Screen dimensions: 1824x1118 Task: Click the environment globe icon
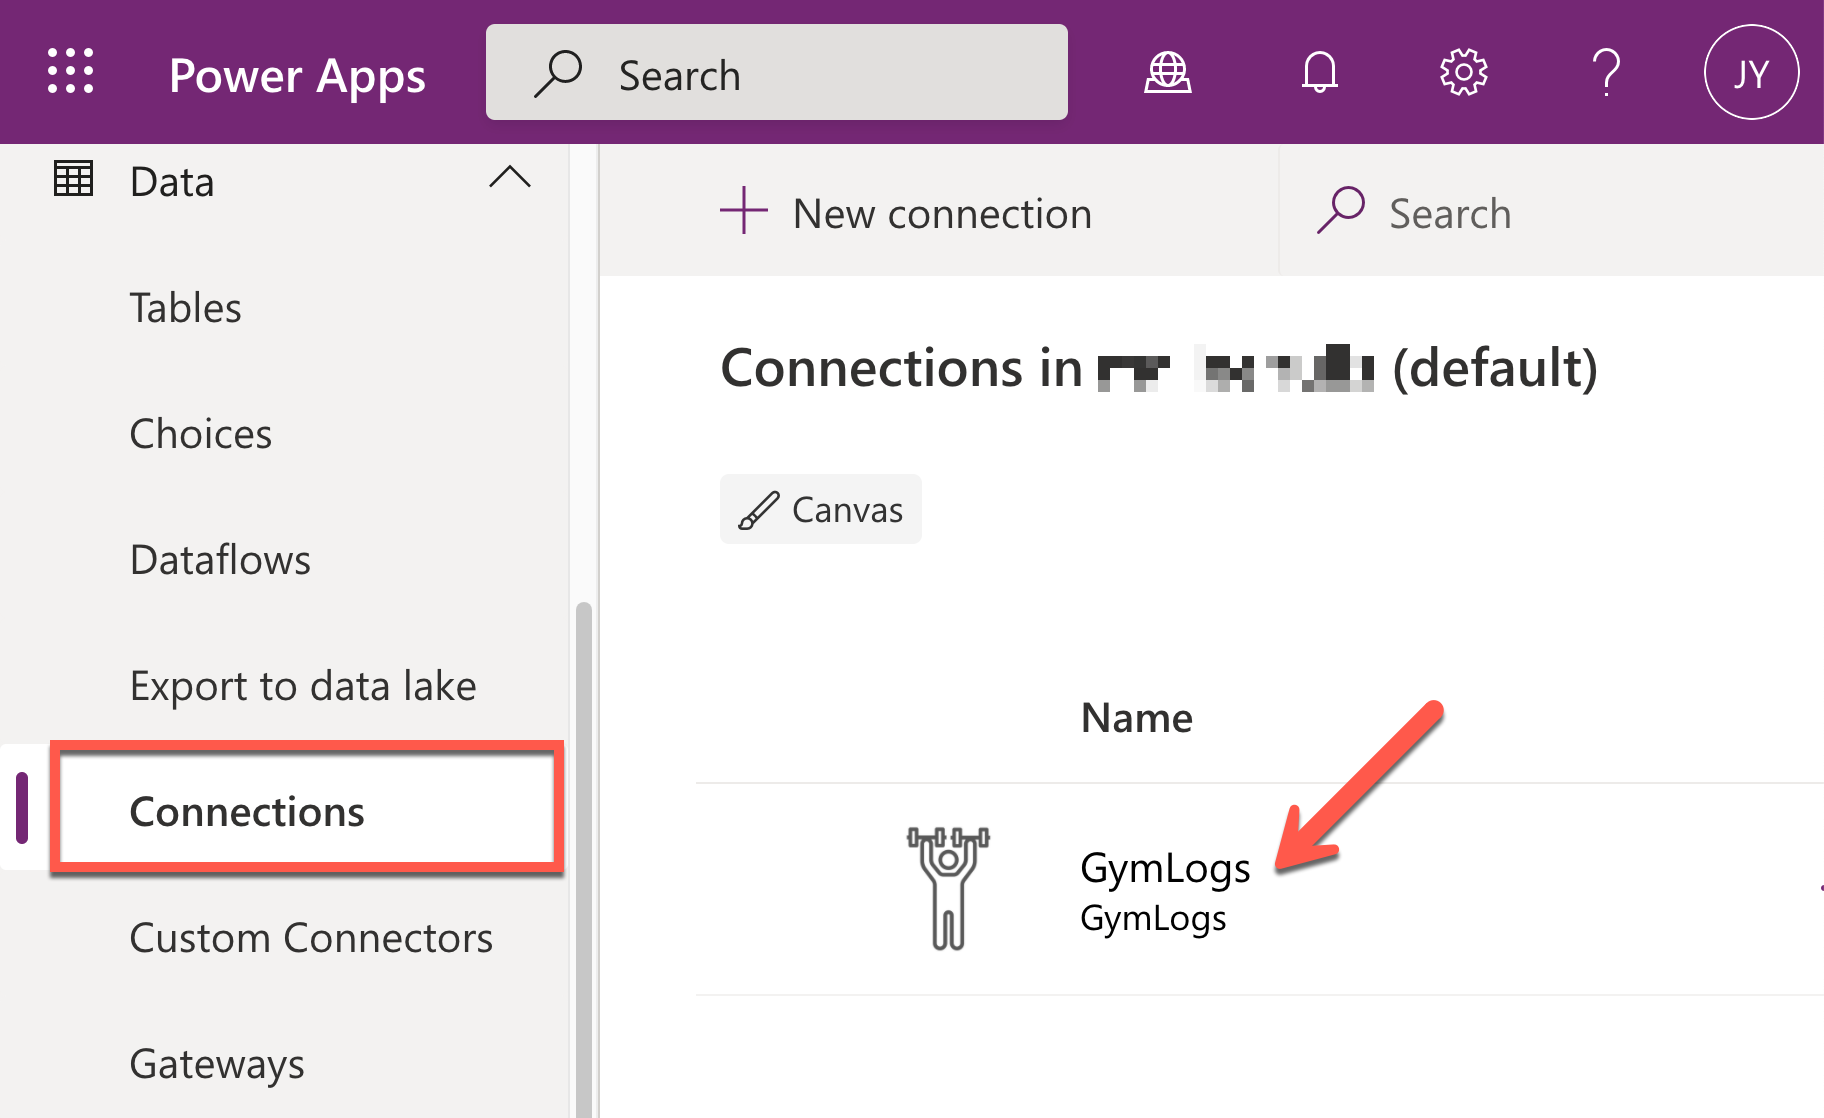pyautogui.click(x=1167, y=73)
